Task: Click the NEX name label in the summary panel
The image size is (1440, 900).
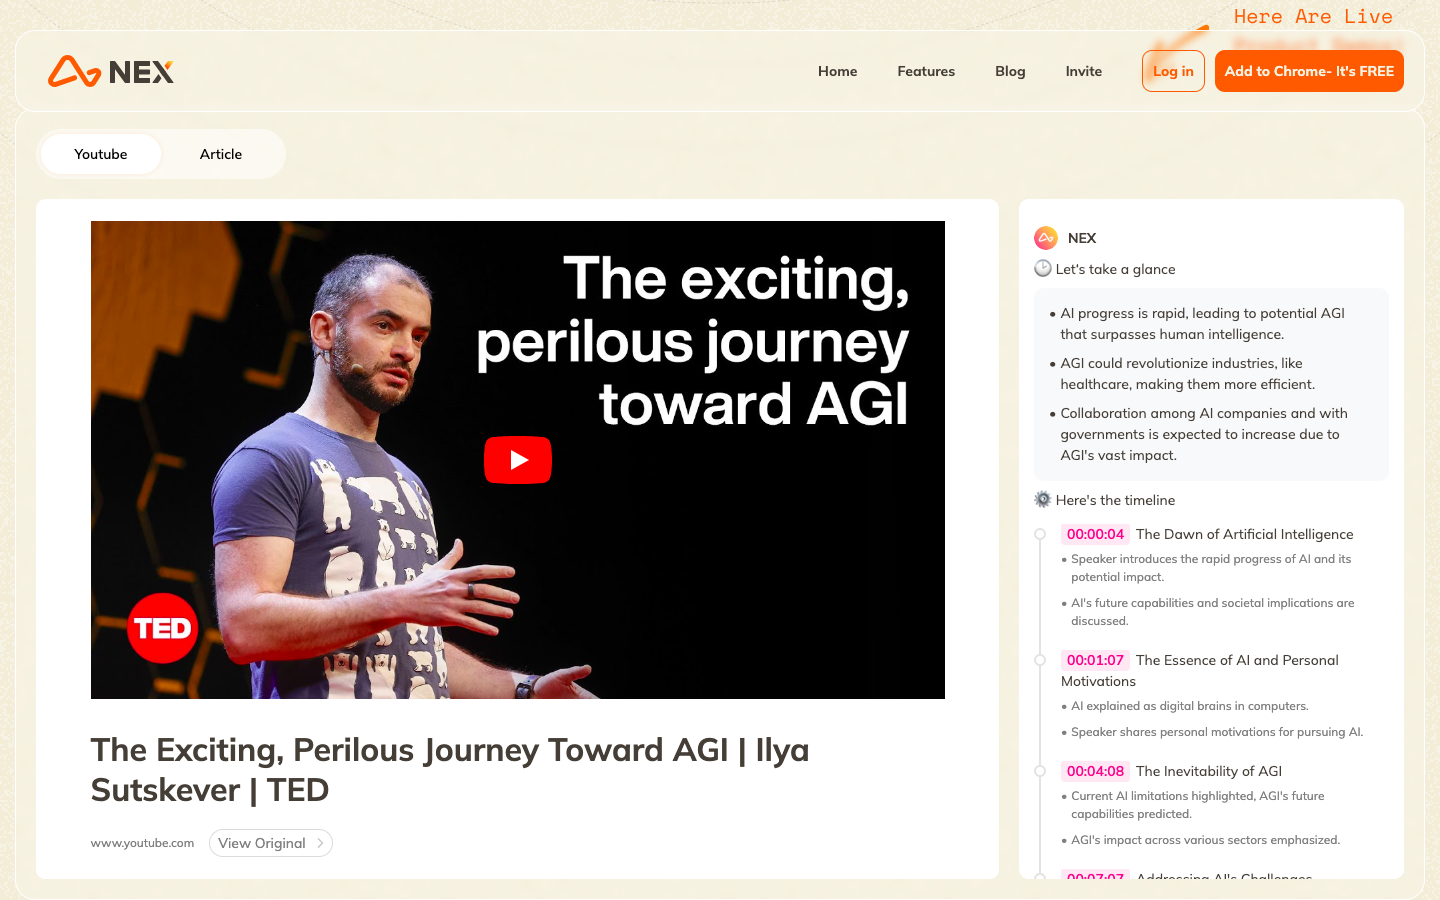Action: click(x=1082, y=238)
